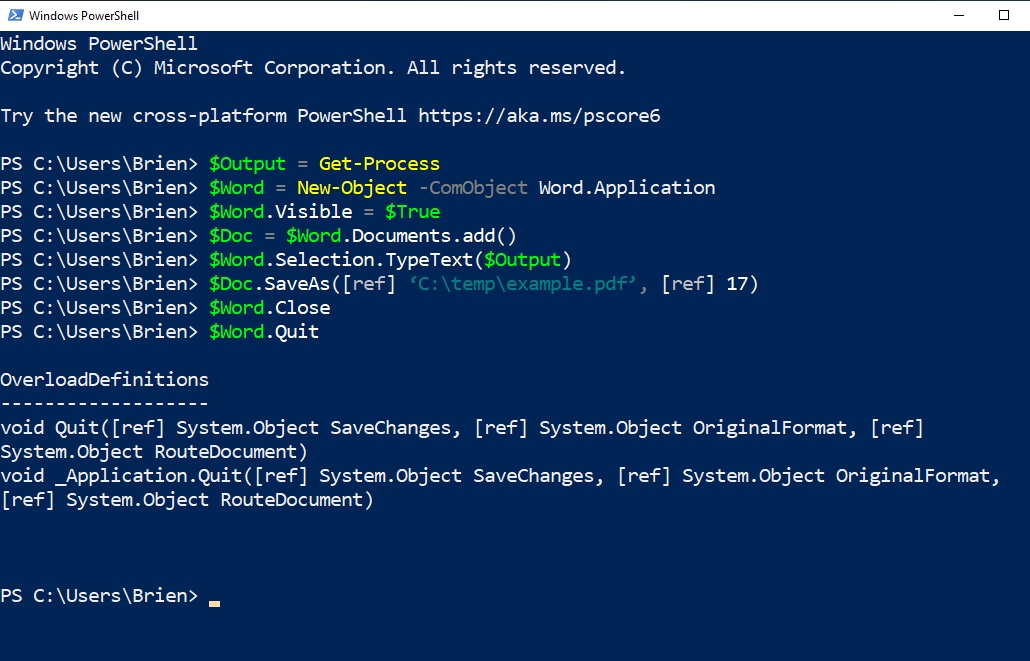Image resolution: width=1030 pixels, height=661 pixels.
Task: Click the blinking cursor at the prompt
Action: [215, 603]
